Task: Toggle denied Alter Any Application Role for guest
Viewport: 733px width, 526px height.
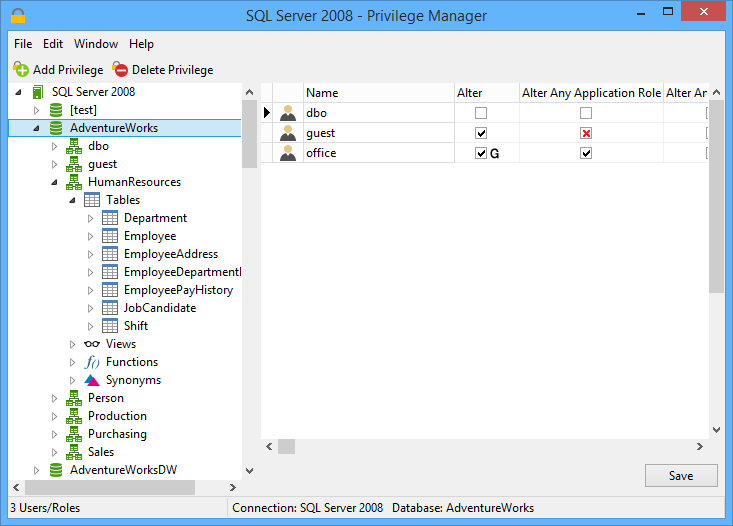Action: pos(586,133)
